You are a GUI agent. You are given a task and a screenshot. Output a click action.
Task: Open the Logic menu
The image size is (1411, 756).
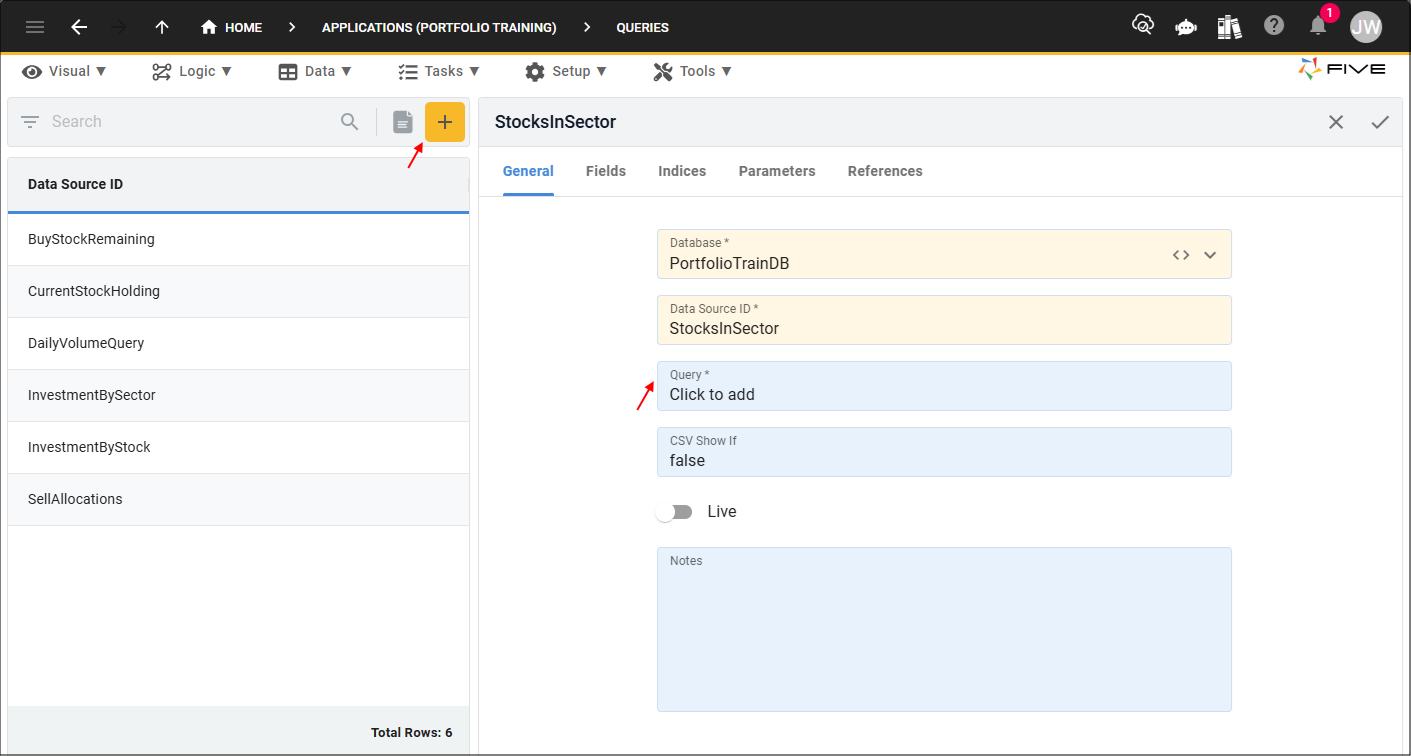[192, 71]
